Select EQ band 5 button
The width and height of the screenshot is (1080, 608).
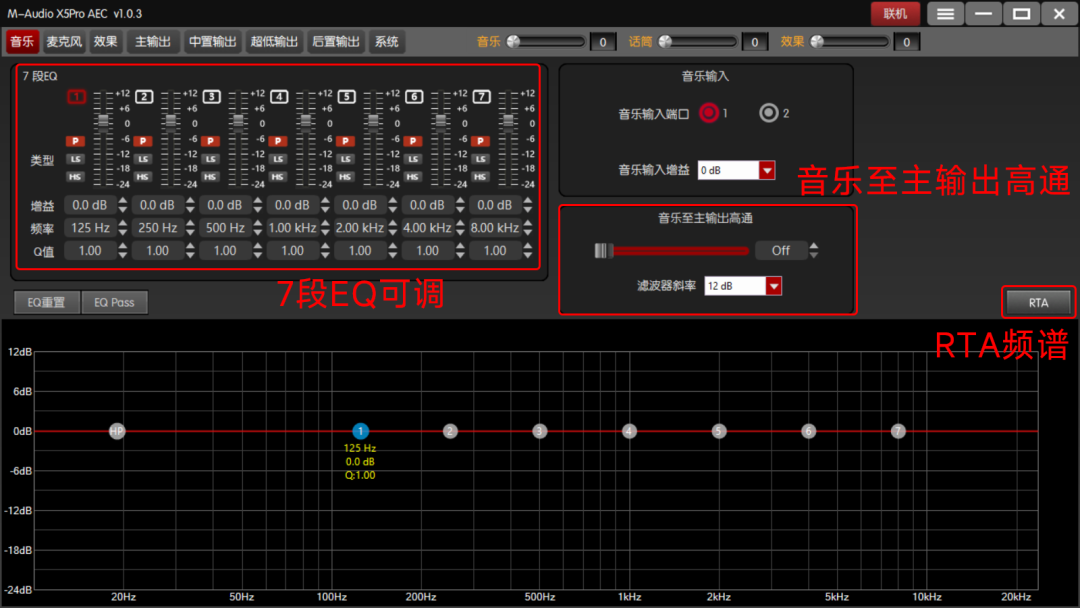tap(346, 96)
